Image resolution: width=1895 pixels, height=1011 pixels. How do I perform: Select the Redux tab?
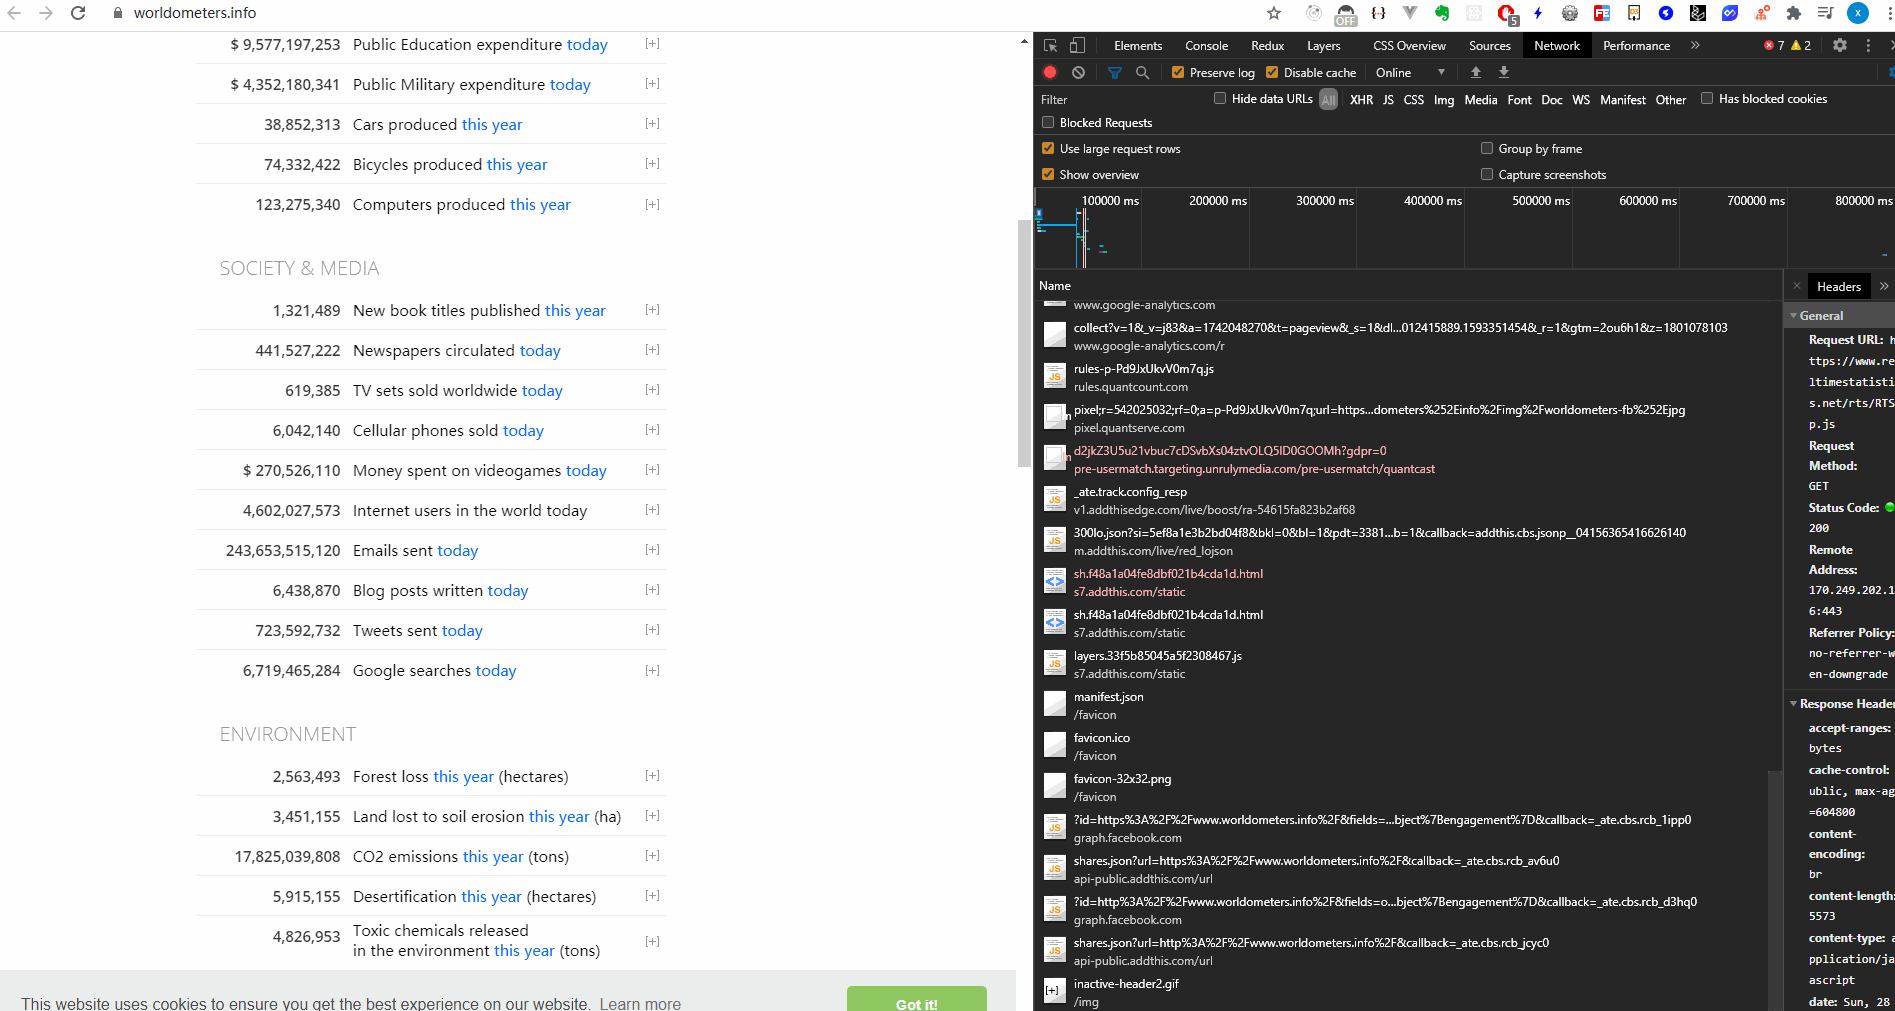pos(1267,45)
